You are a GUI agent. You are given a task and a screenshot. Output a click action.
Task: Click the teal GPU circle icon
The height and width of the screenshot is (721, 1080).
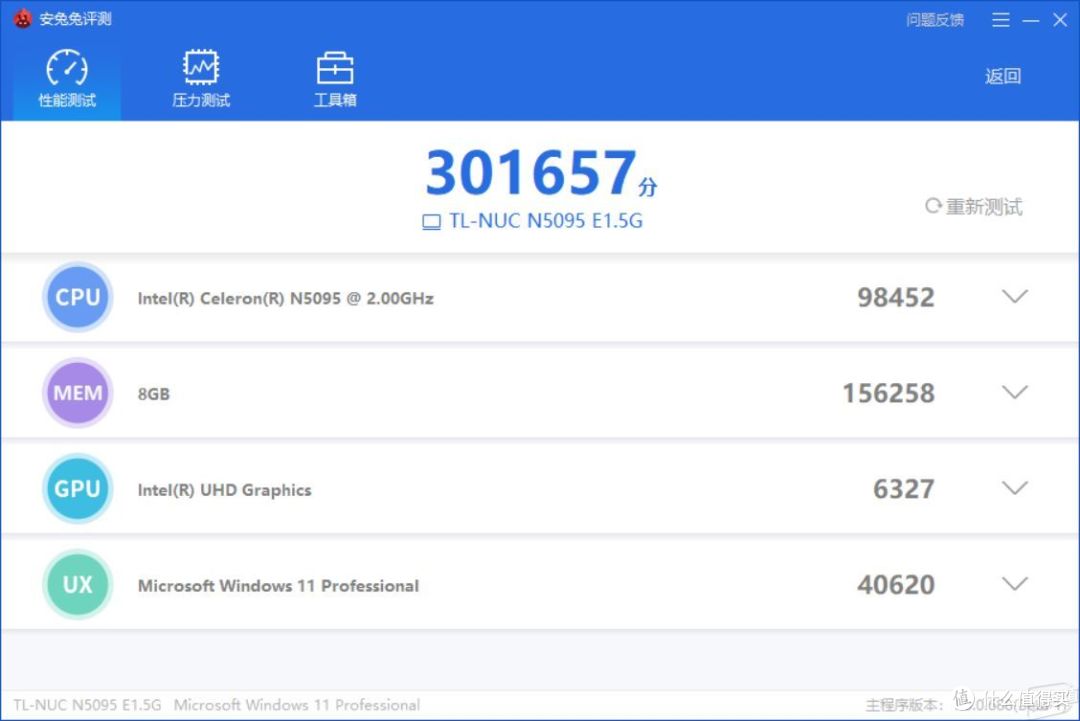pyautogui.click(x=78, y=488)
